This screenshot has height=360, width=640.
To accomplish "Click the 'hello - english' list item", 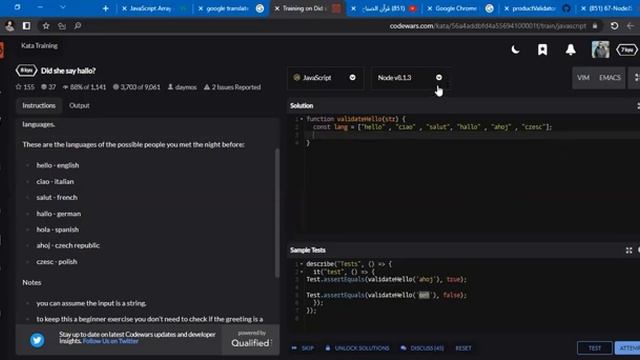I will (x=58, y=165).
